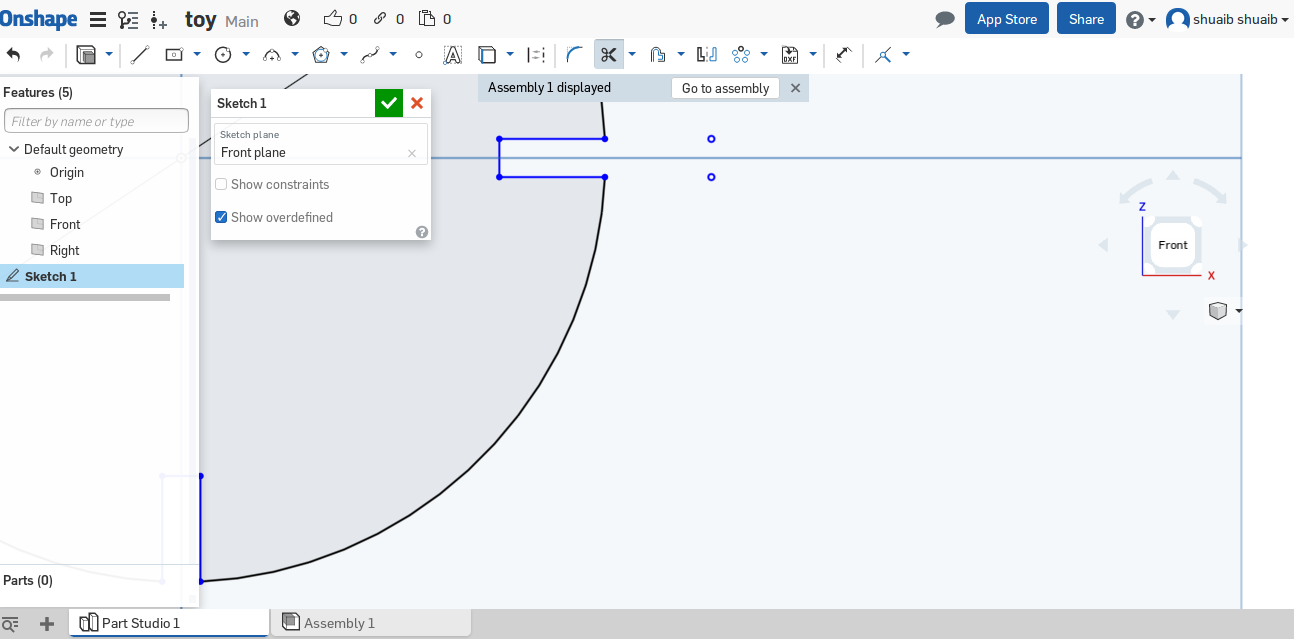
Task: Click the links count icon
Action: 380,18
